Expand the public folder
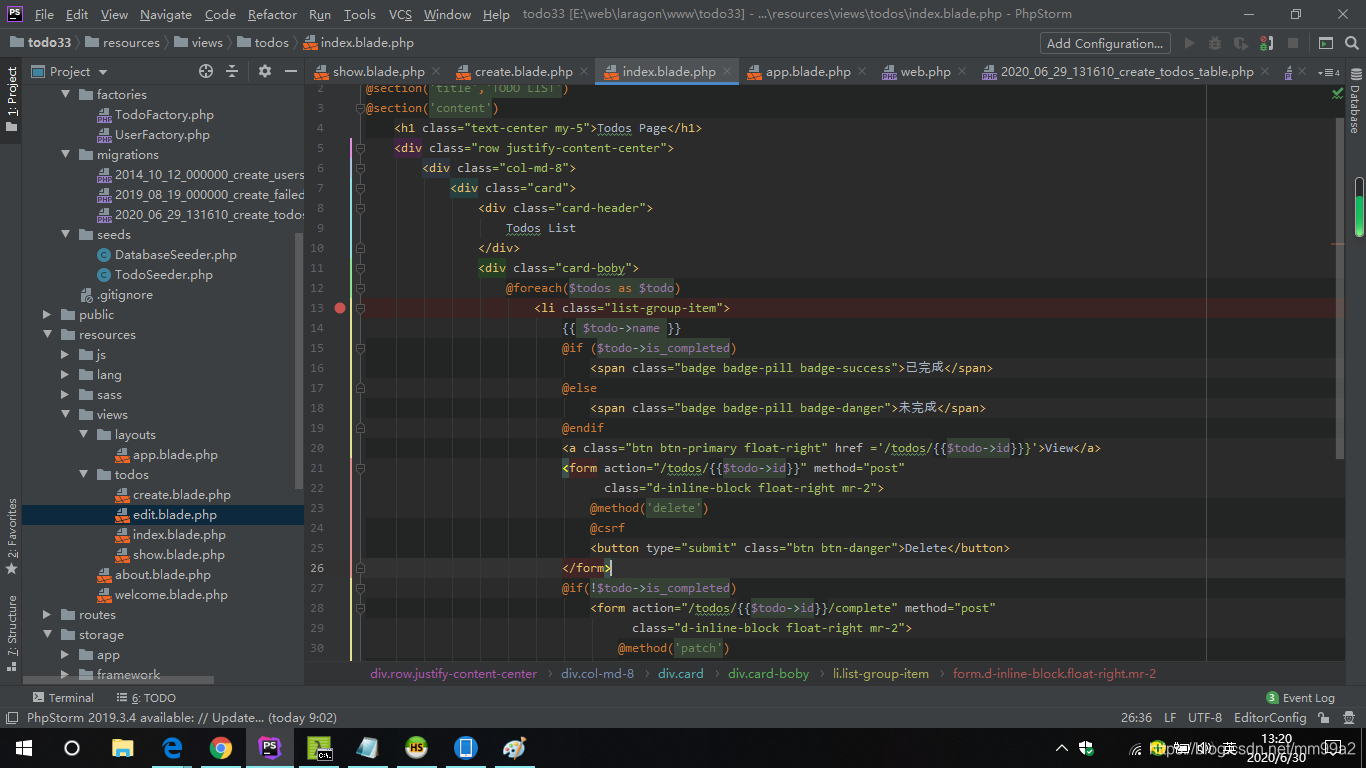1366x768 pixels. (x=47, y=314)
